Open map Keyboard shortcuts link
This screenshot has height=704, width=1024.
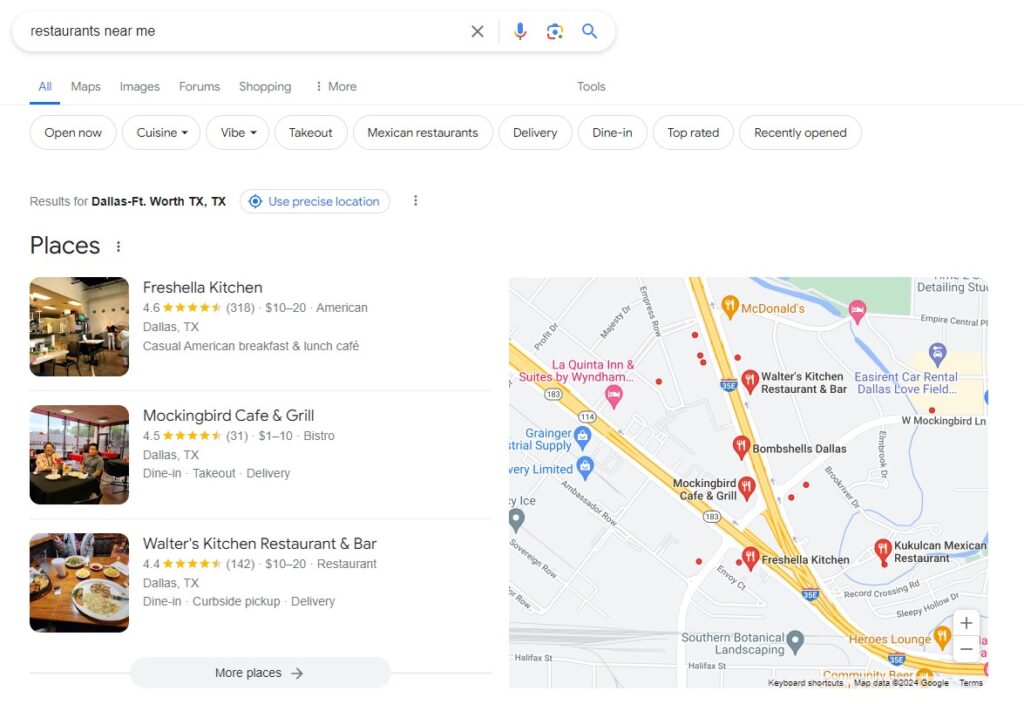pos(805,682)
